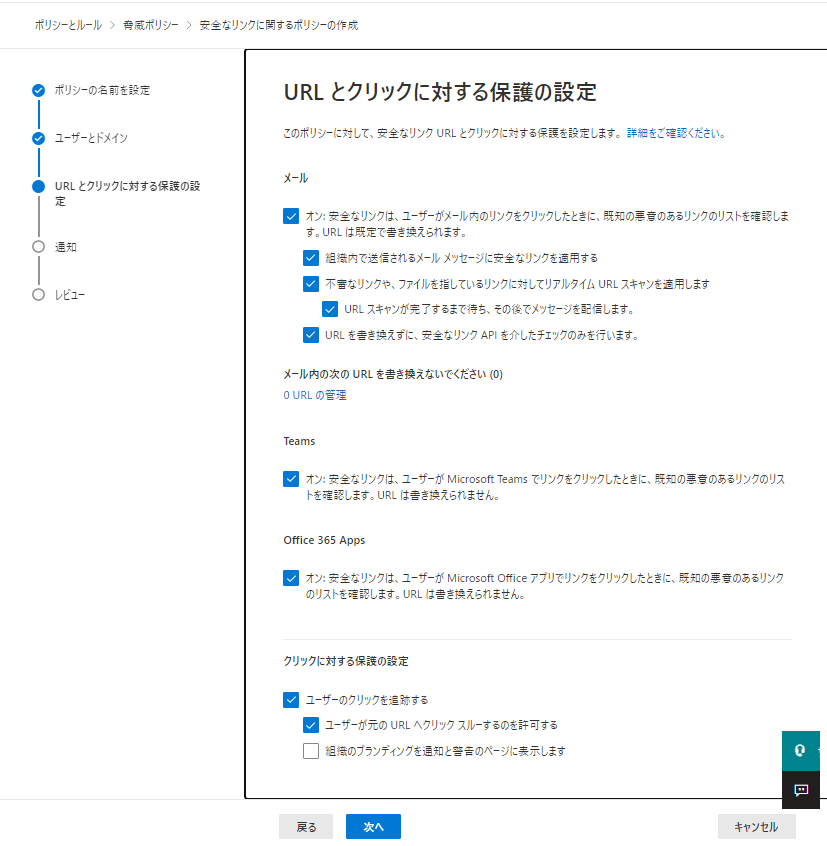Disable Safe Links for Office 365 Apps
827x846 pixels.
291,577
